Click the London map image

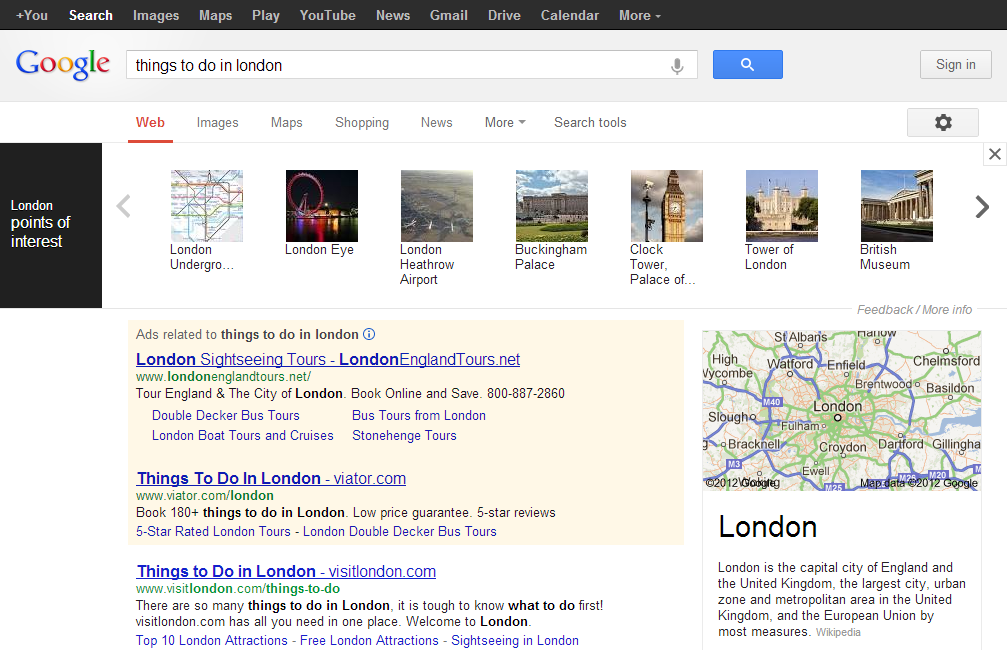click(x=841, y=410)
